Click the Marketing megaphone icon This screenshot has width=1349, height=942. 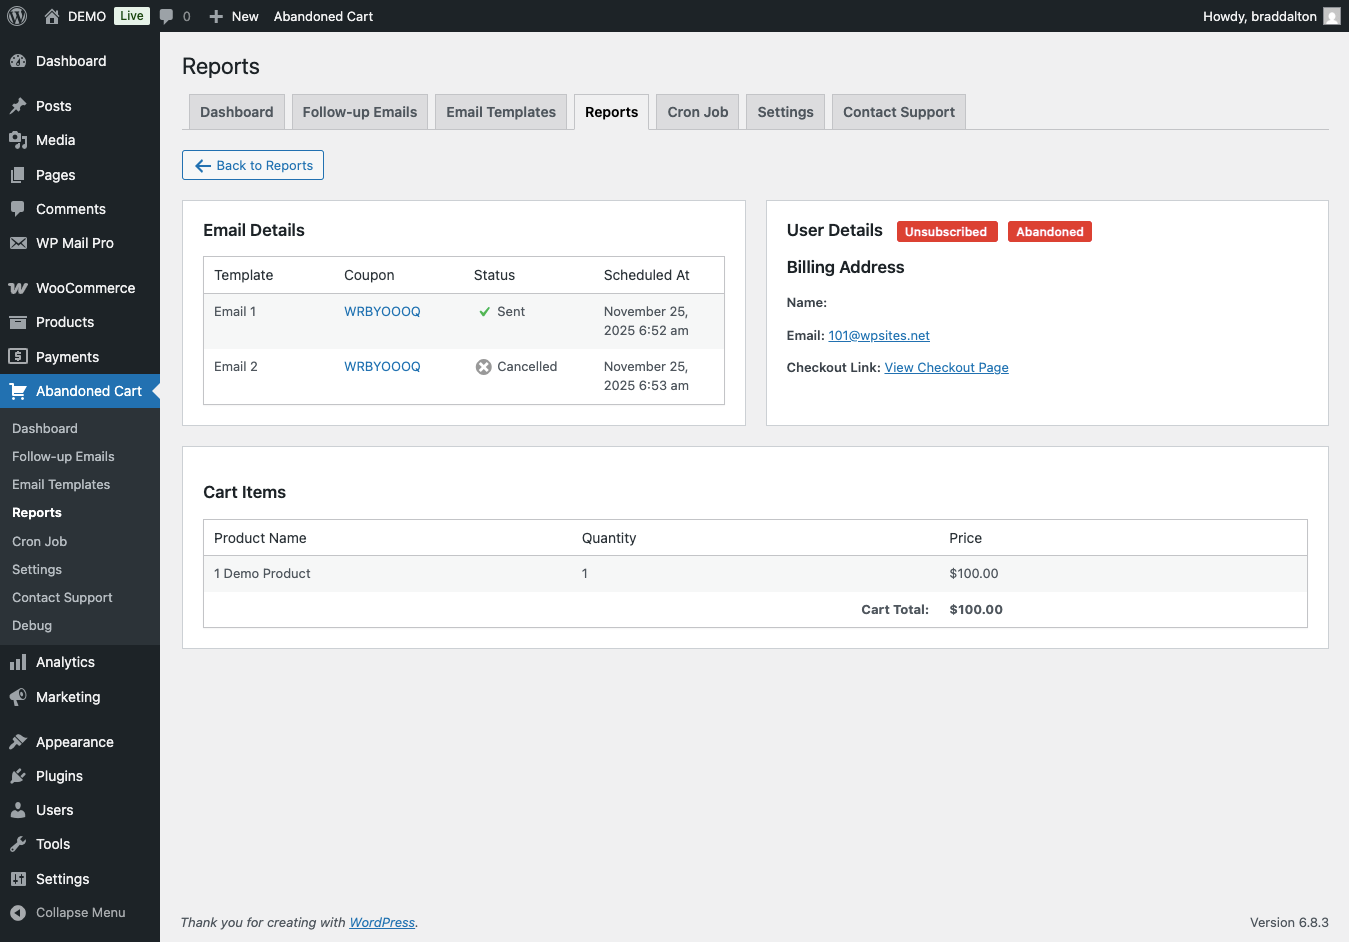pyautogui.click(x=18, y=697)
